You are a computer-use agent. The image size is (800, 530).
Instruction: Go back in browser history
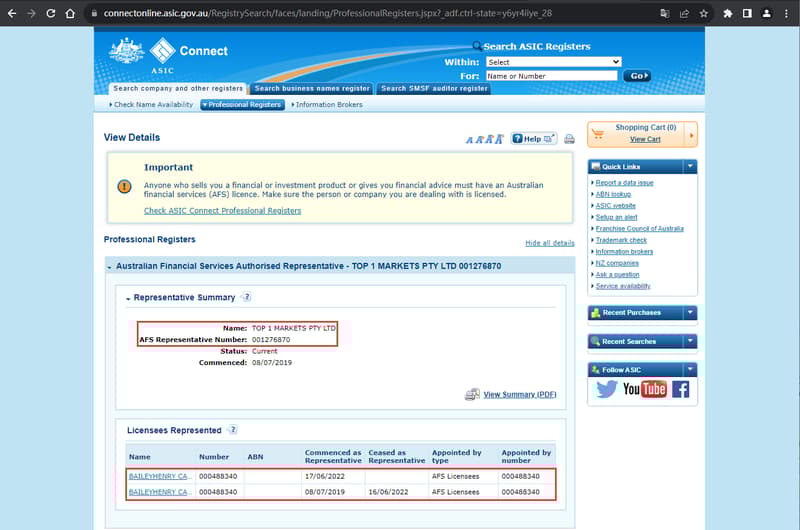tap(12, 13)
